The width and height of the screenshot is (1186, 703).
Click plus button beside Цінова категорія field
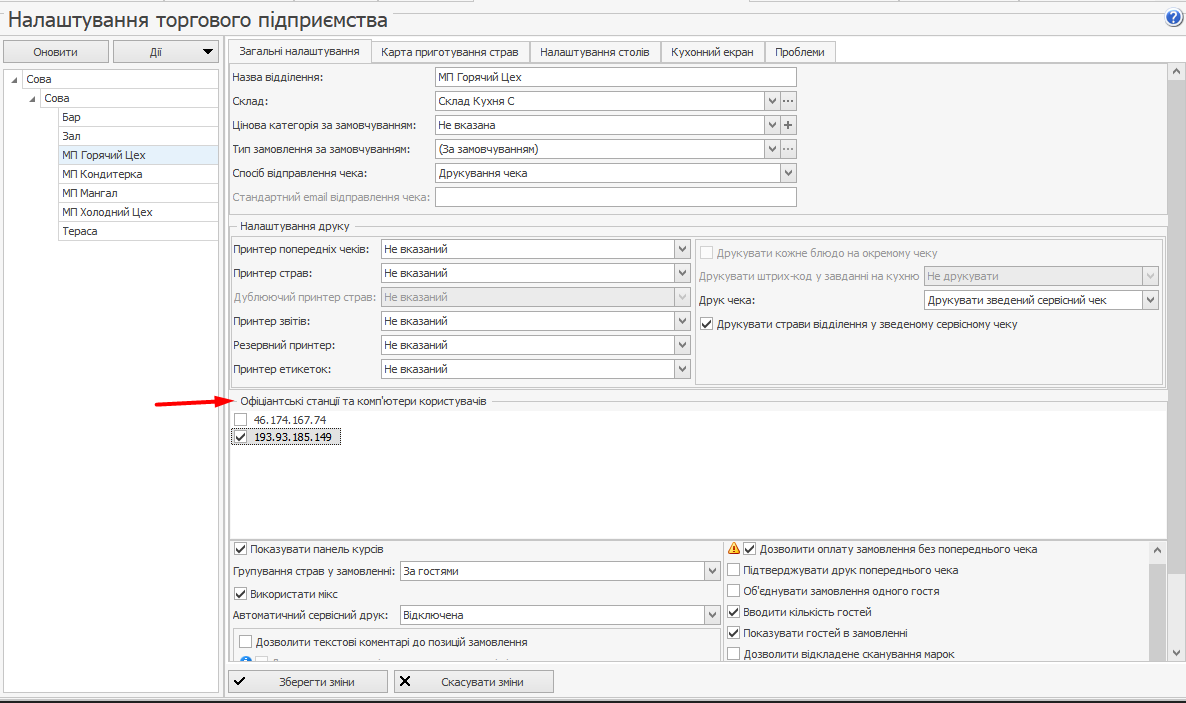[788, 125]
